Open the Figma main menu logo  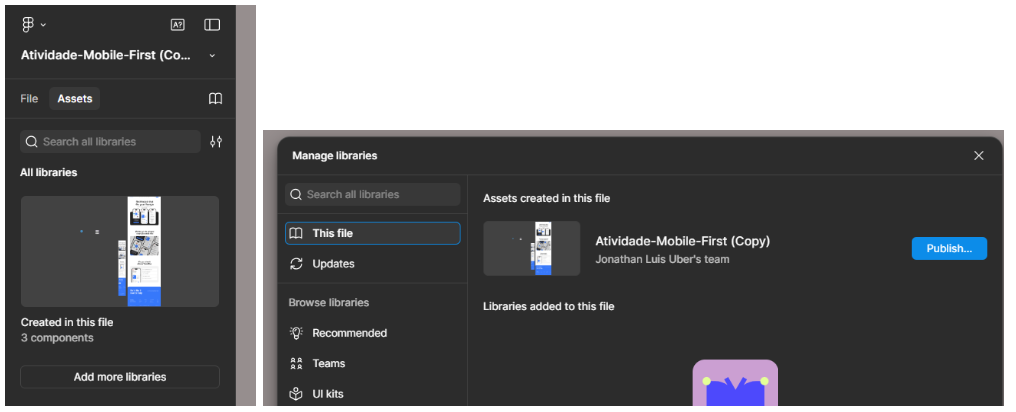(27, 25)
